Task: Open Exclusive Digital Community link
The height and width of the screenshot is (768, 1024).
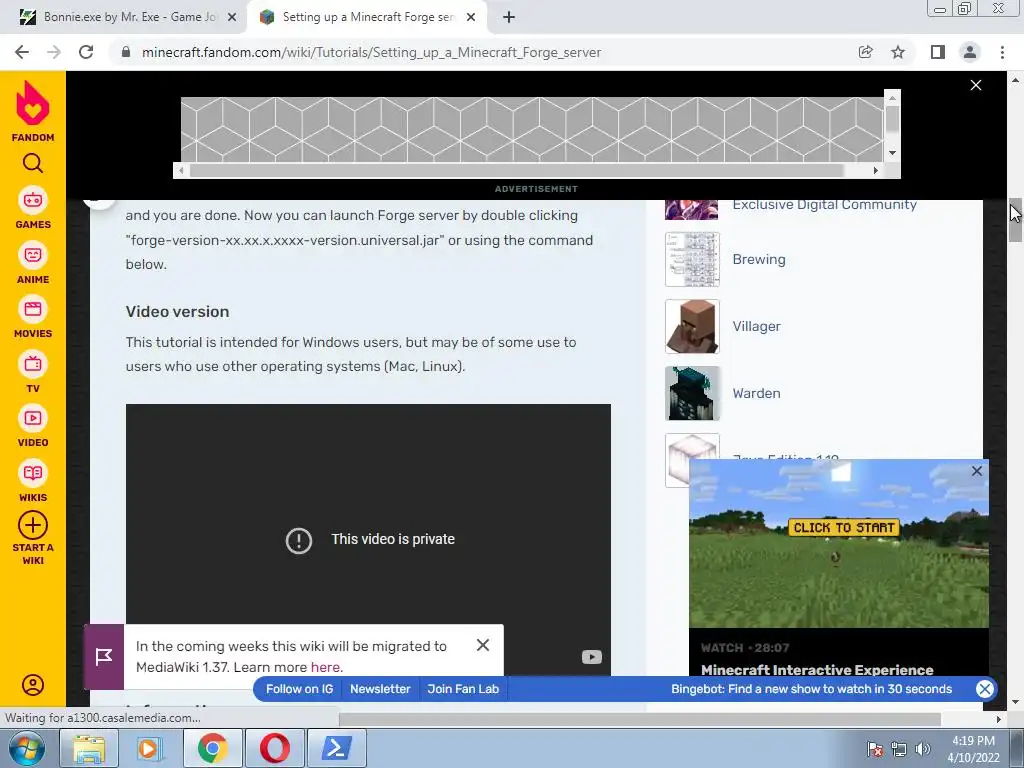Action: 824,204
